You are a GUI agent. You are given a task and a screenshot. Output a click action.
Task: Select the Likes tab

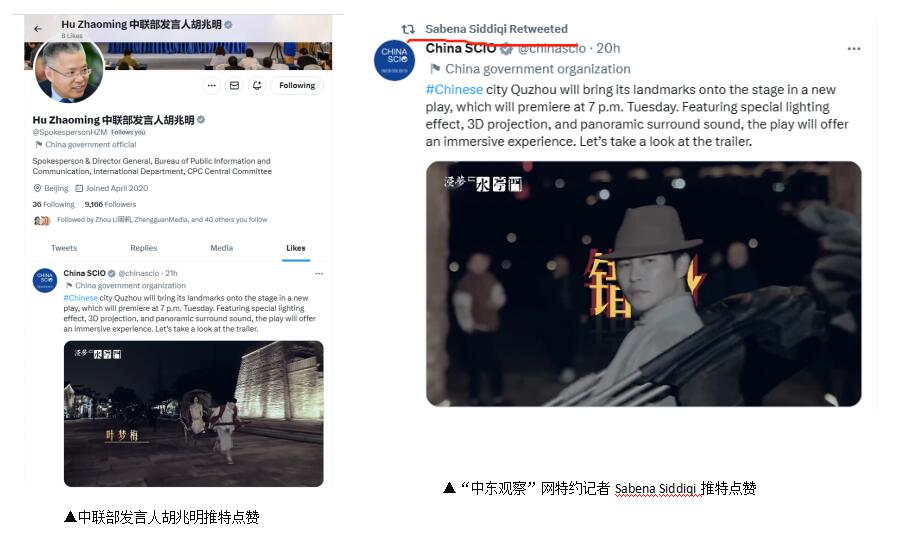[x=296, y=248]
